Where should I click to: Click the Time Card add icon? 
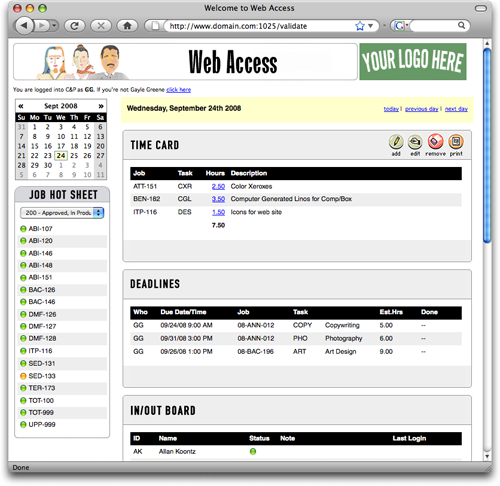tap(396, 142)
